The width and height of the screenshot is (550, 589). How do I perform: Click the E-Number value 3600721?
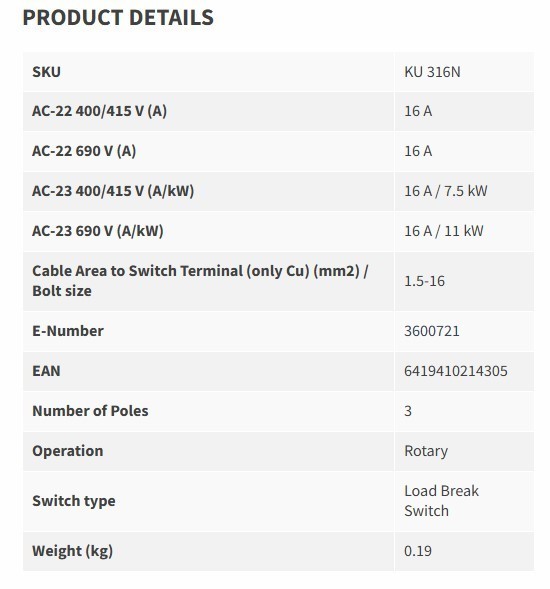tap(432, 331)
